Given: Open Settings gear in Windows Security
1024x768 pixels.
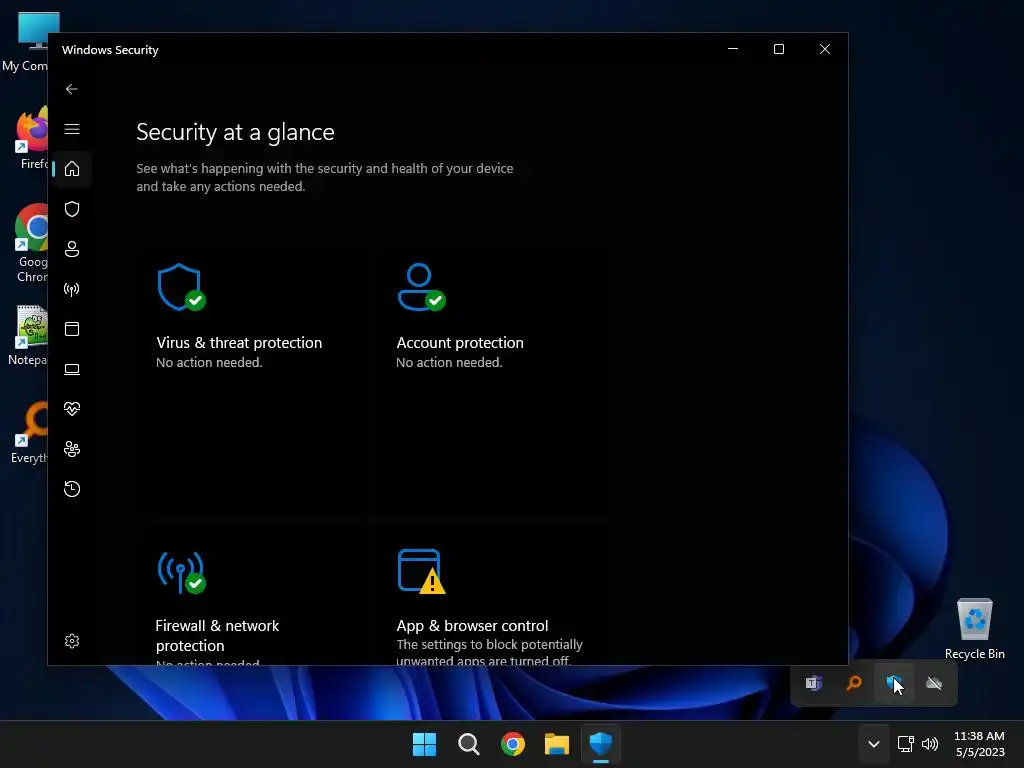Looking at the screenshot, I should pos(72,641).
